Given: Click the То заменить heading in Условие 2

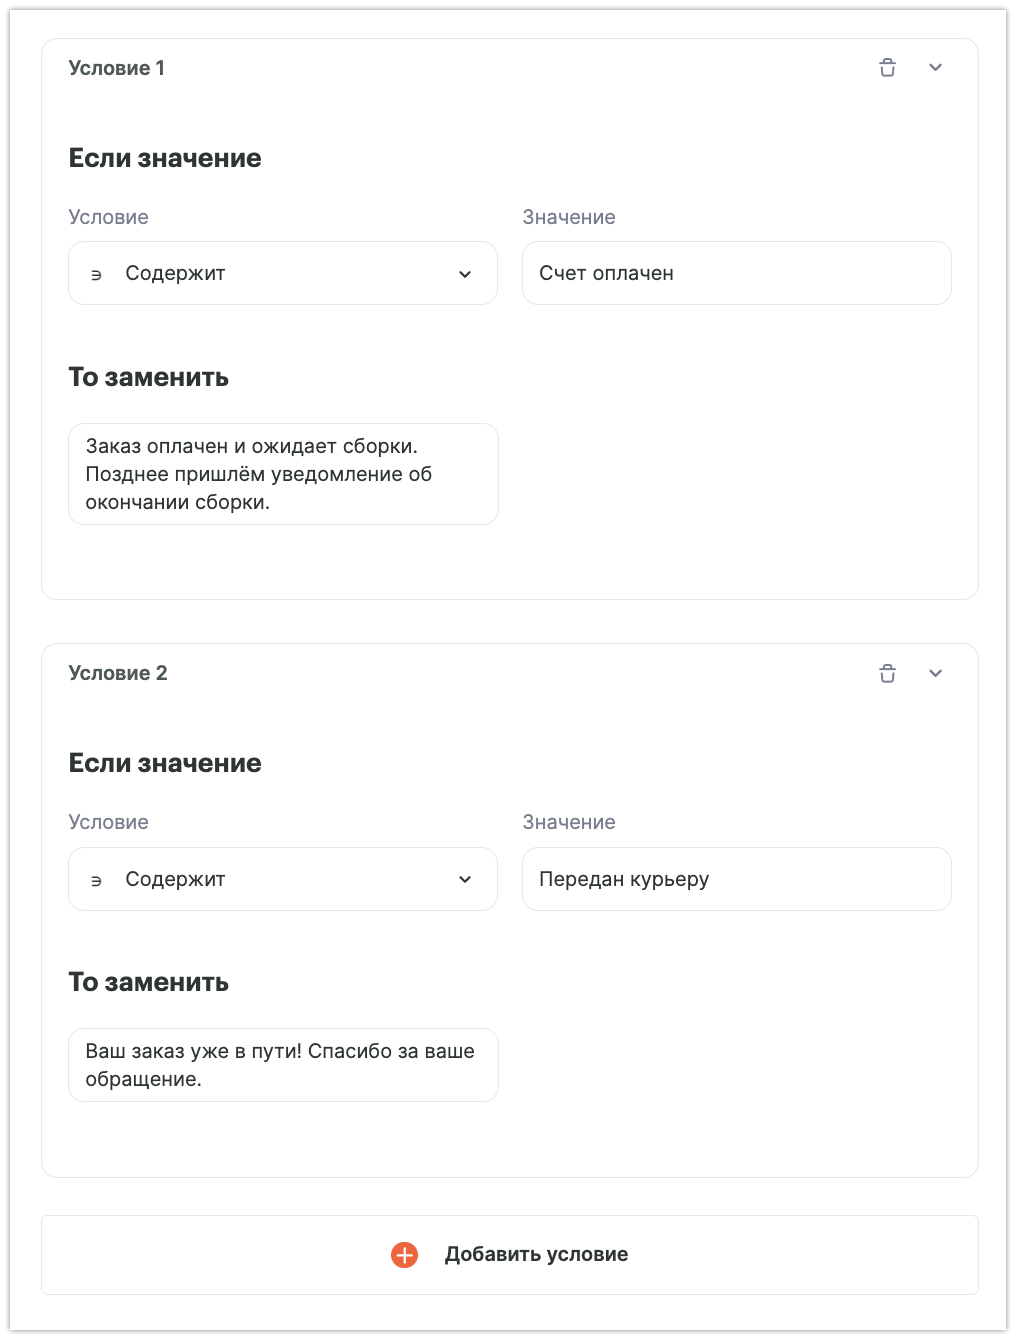Looking at the screenshot, I should tap(148, 982).
